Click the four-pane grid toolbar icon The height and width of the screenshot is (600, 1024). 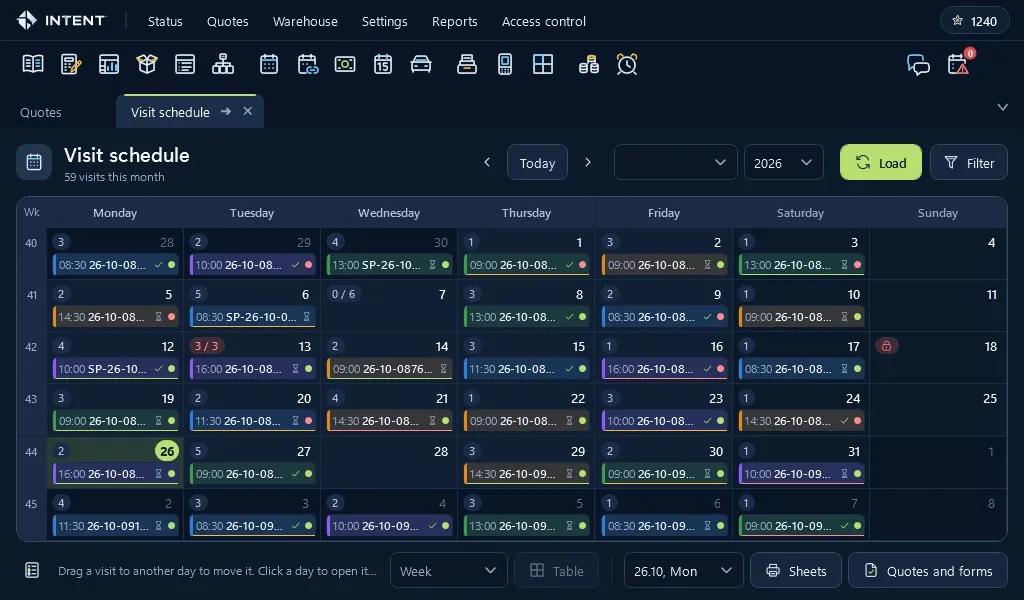point(543,64)
